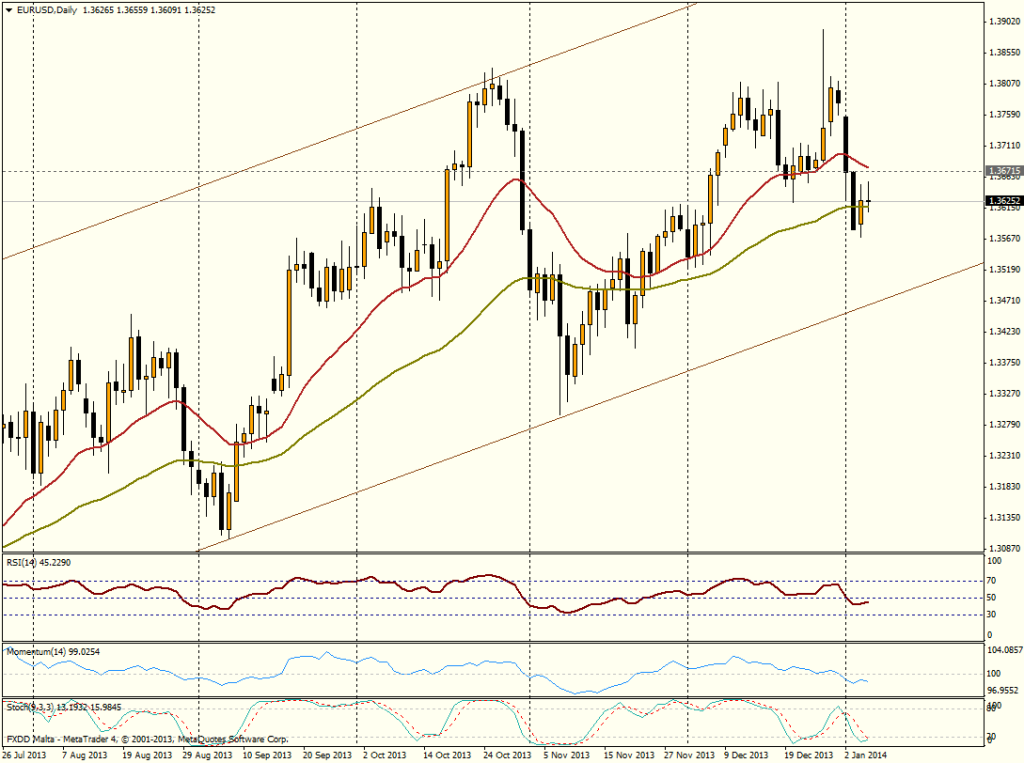Click the RSI scale value 70
The height and width of the screenshot is (763, 1024).
click(x=993, y=580)
